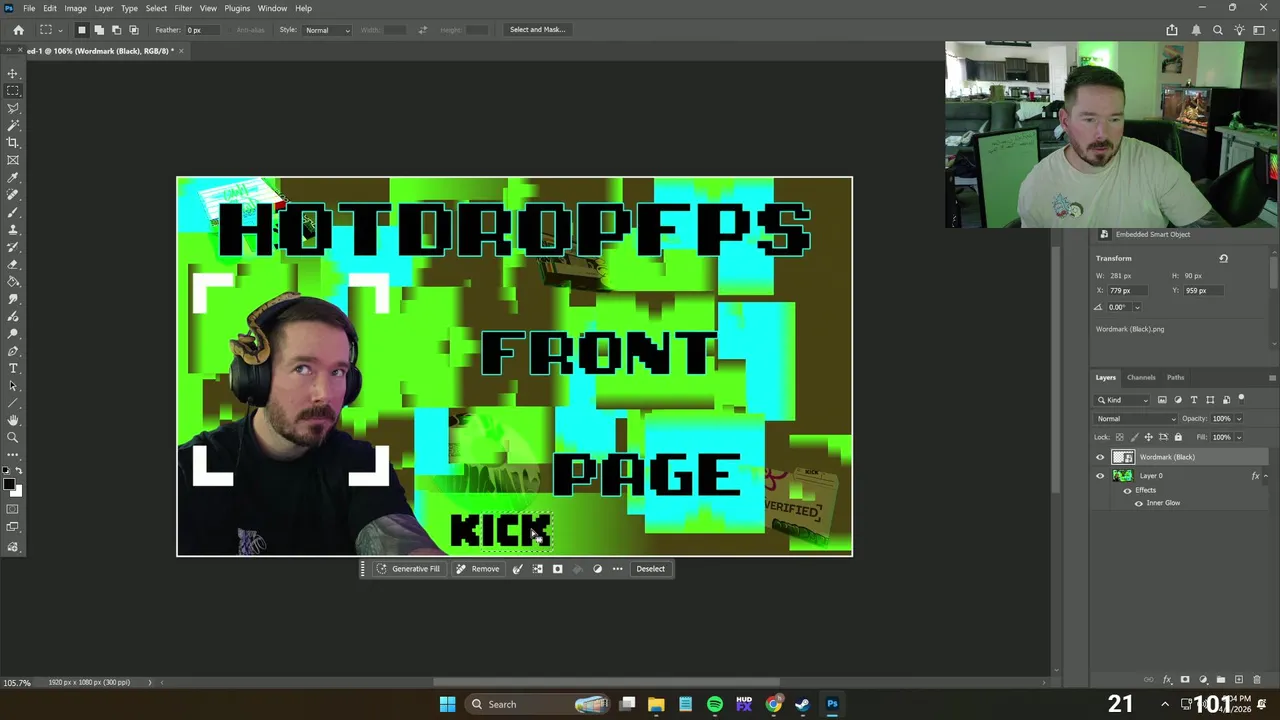
Task: Open the Search icon in Photoshop header
Action: pyautogui.click(x=1218, y=30)
